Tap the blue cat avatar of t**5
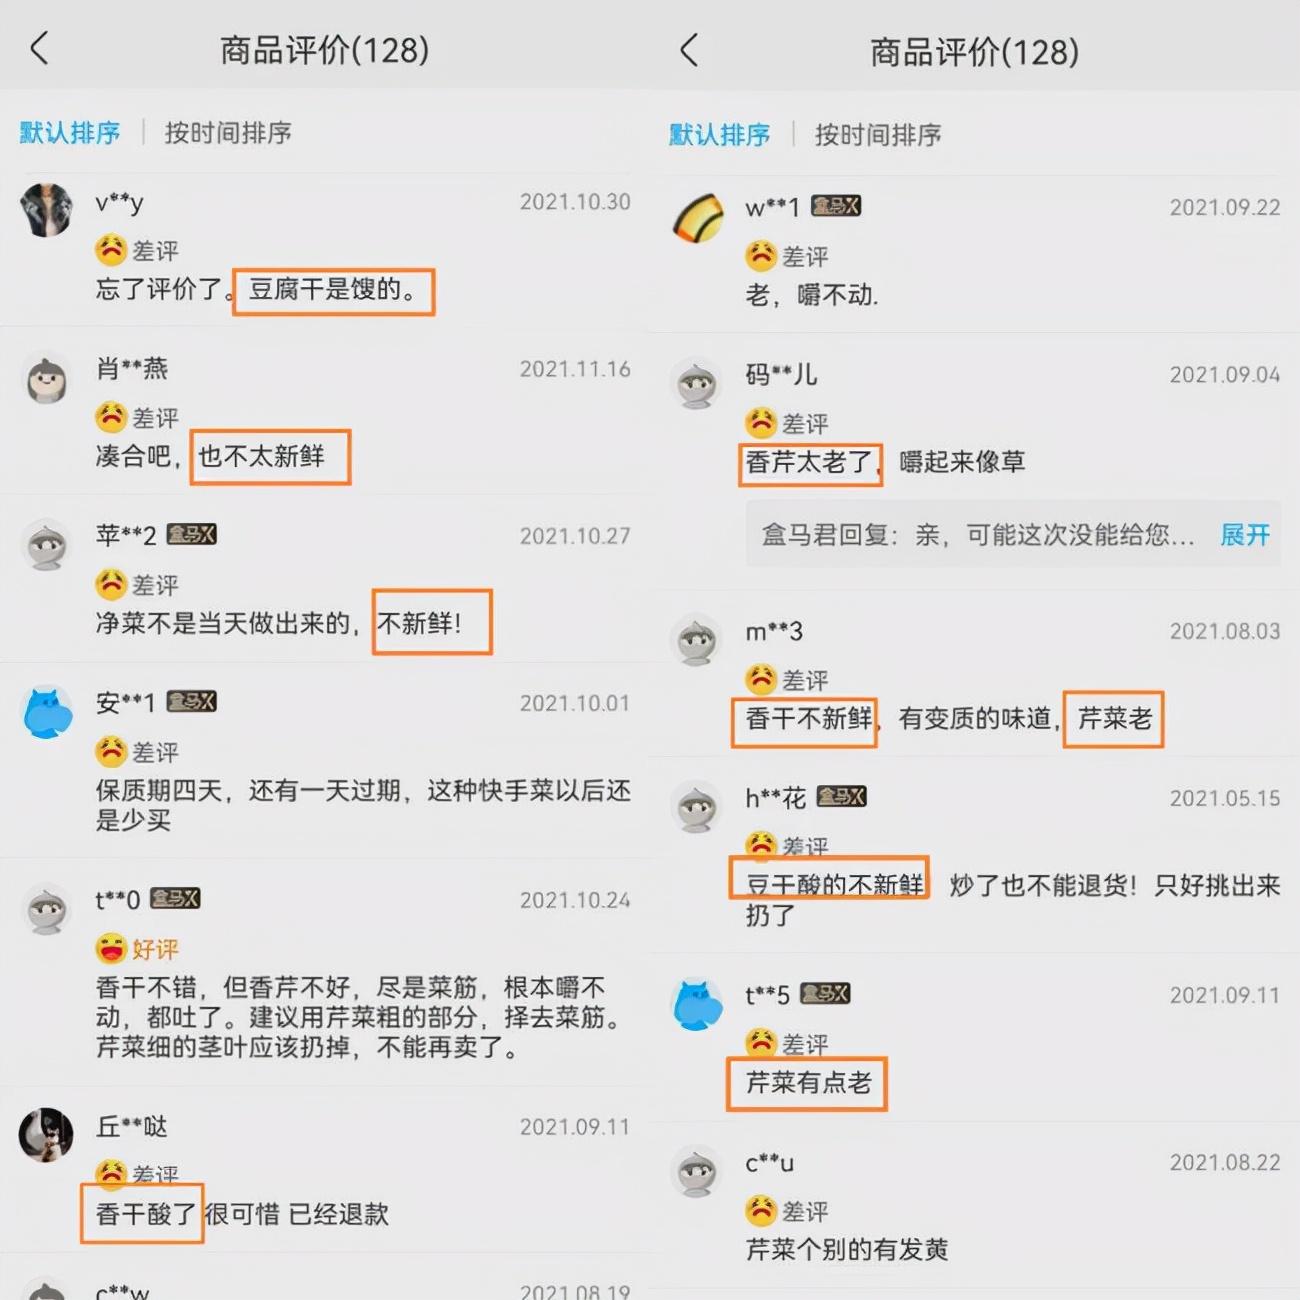Image resolution: width=1300 pixels, height=1300 pixels. [697, 1004]
